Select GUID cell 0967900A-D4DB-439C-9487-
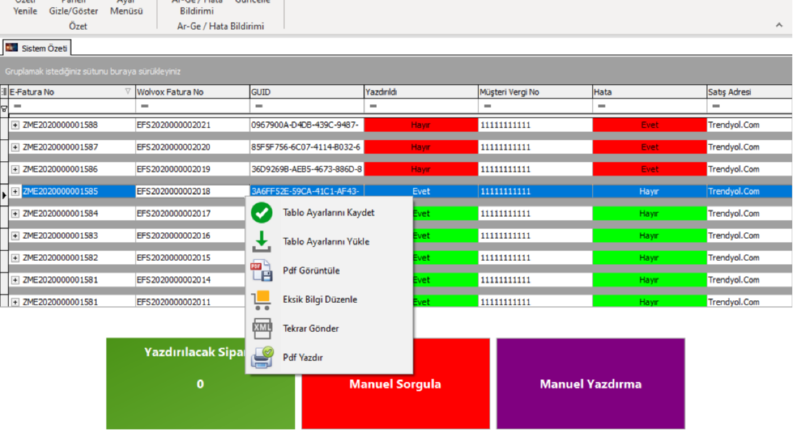Image resolution: width=793 pixels, height=446 pixels. (306, 125)
